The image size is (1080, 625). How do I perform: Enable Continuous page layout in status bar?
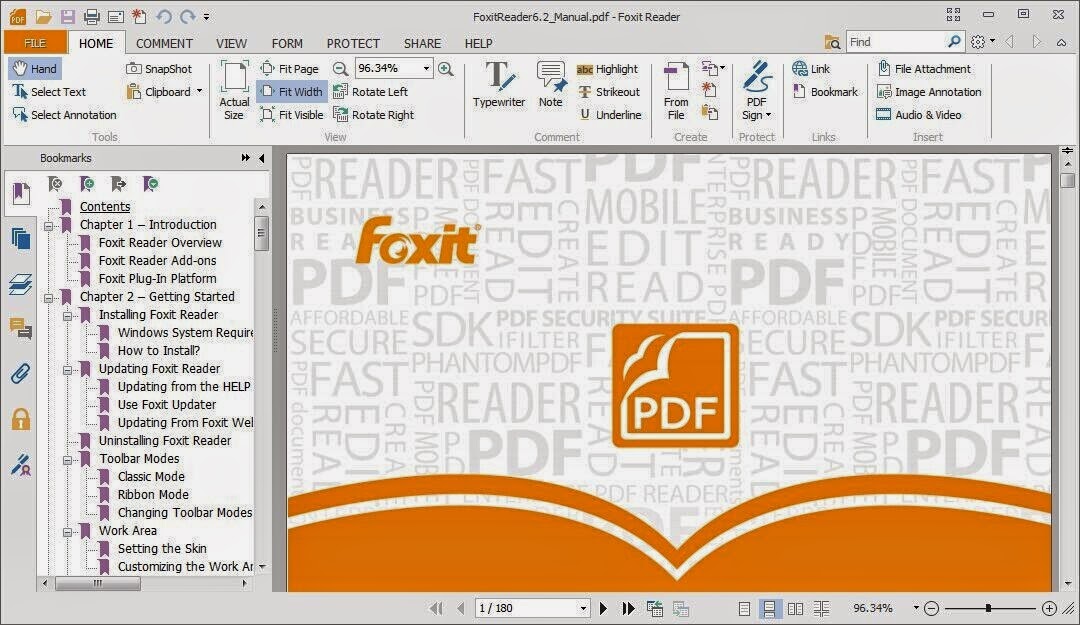pos(769,608)
